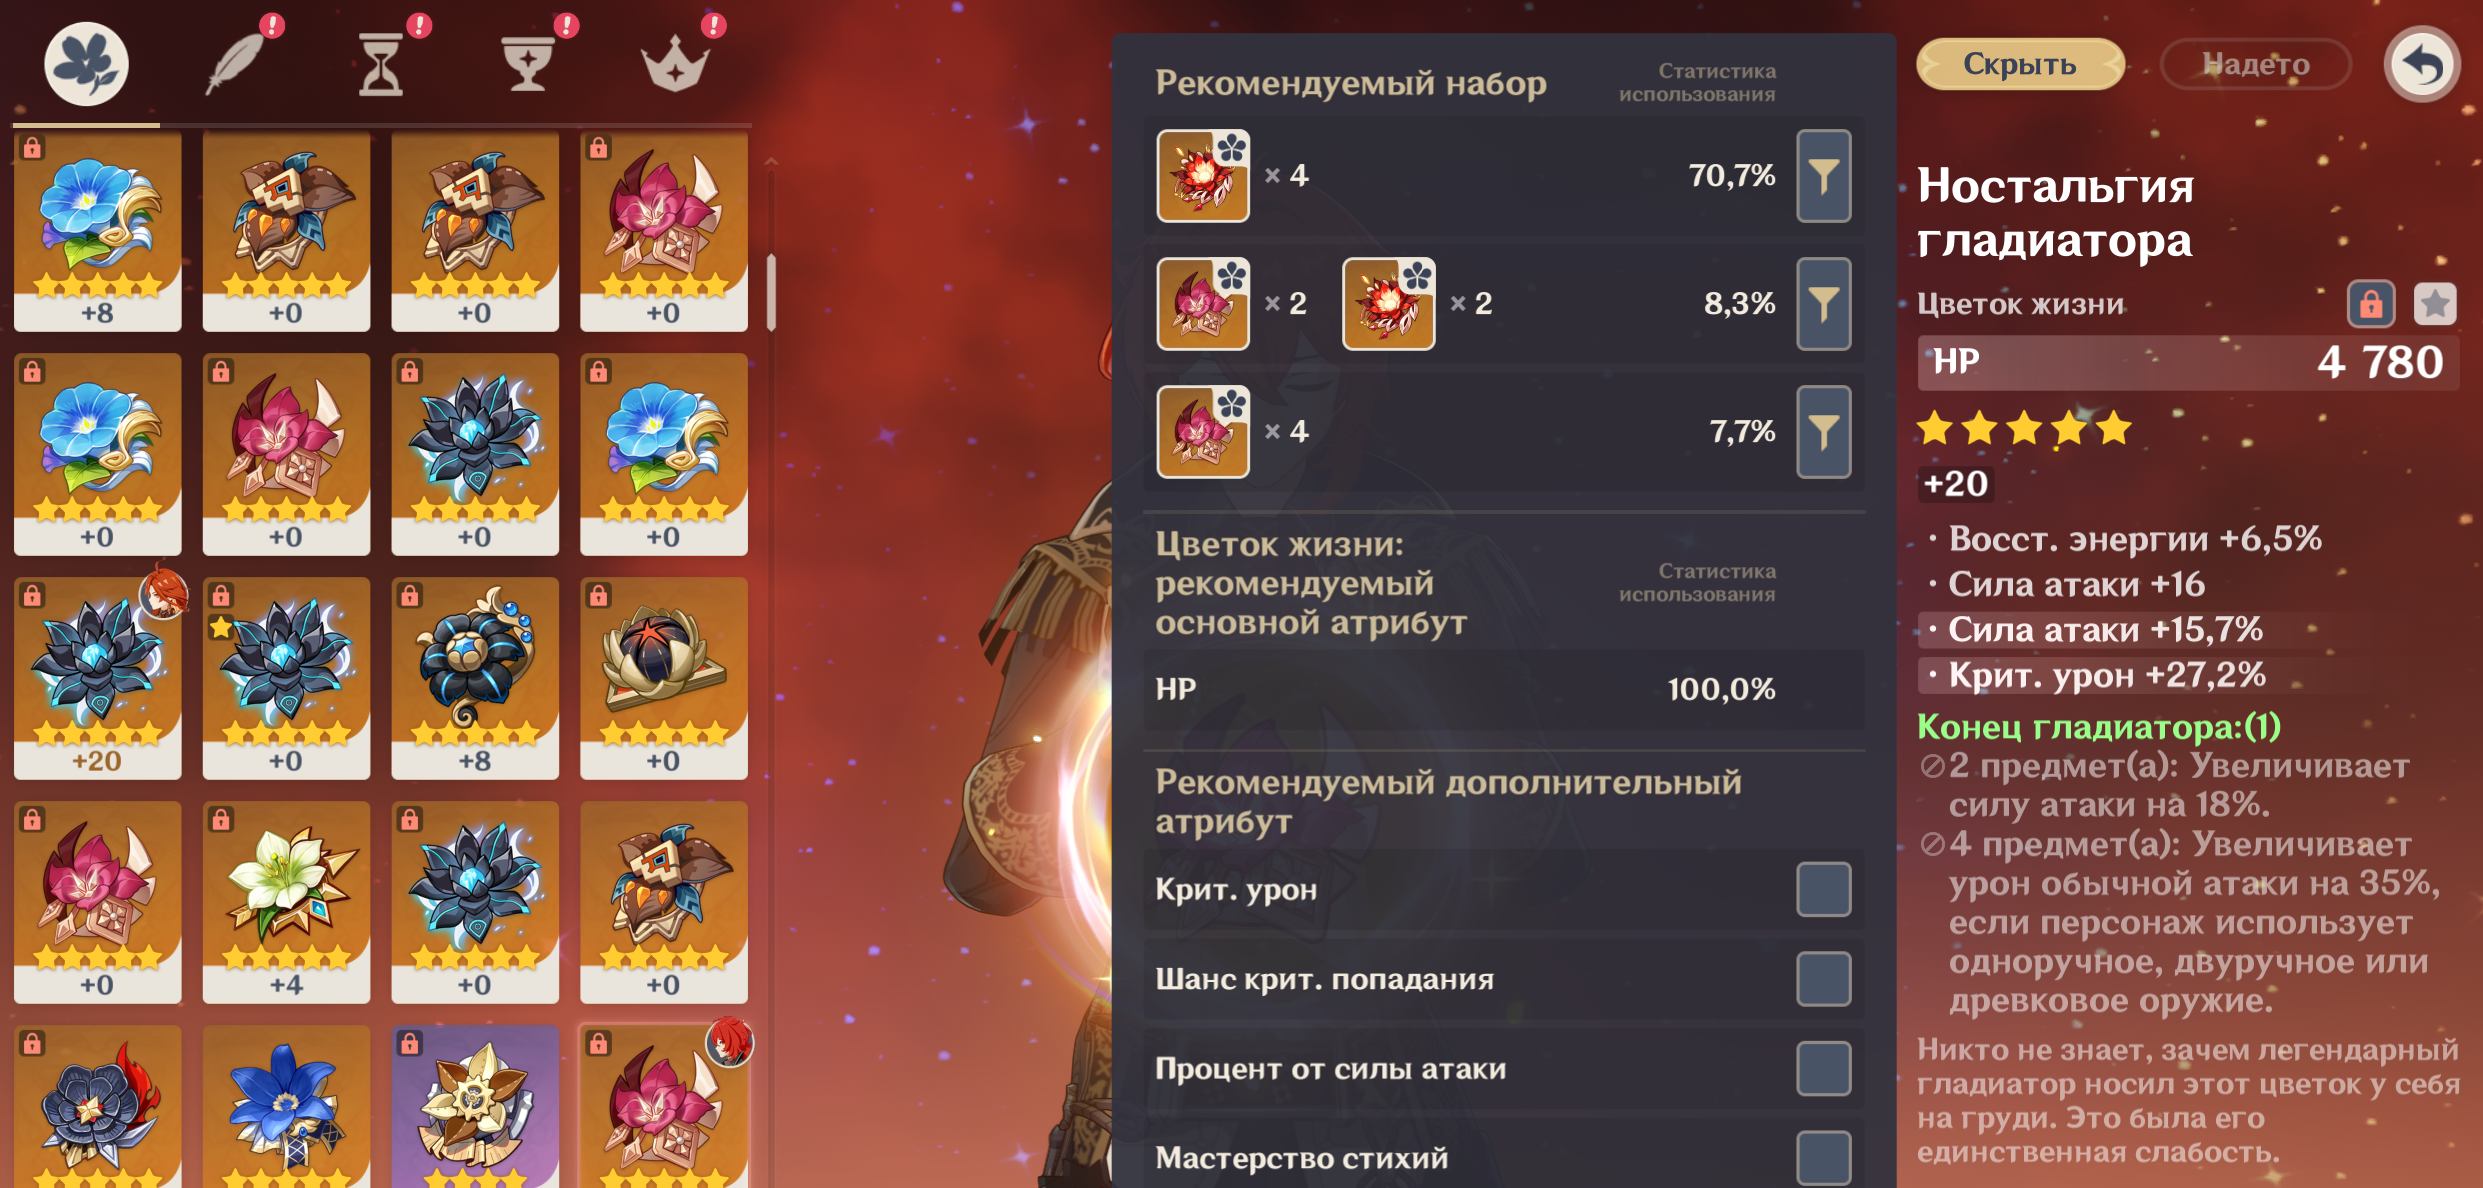Choose the +8 blue morning glory artifact
Viewport: 2483px width, 1188px height.
(97, 230)
